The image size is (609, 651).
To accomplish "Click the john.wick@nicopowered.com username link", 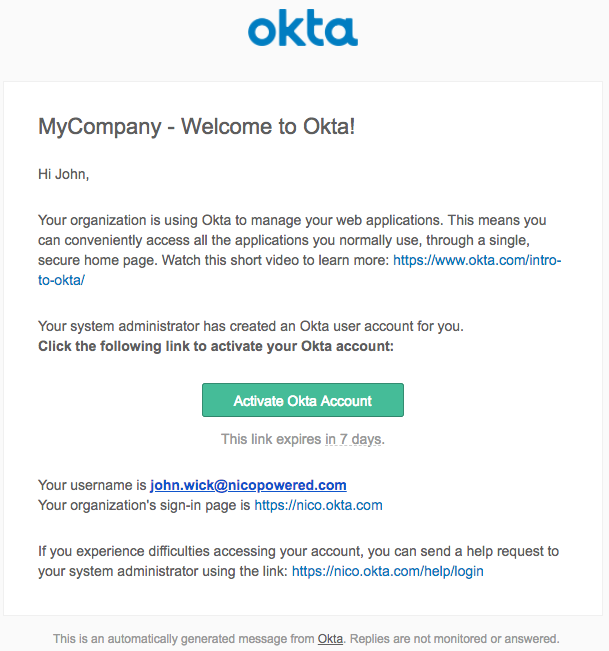I will pos(248,485).
